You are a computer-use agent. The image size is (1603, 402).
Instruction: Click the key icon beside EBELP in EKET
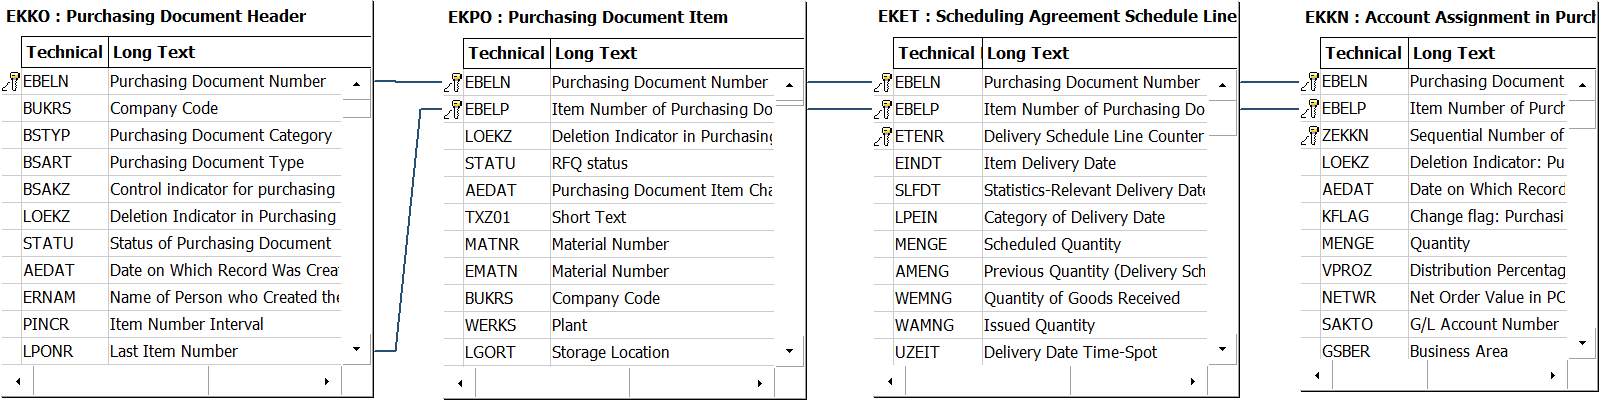tap(883, 109)
